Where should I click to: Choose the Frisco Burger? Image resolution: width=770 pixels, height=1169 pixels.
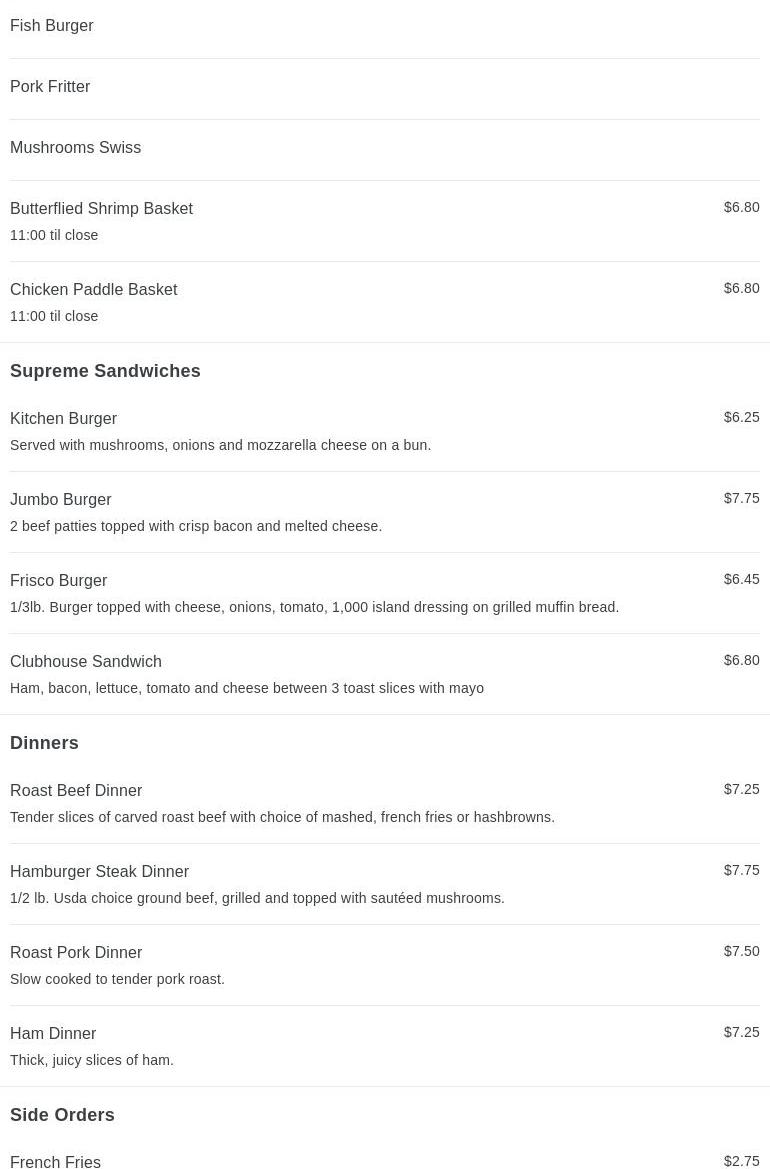click(x=59, y=581)
